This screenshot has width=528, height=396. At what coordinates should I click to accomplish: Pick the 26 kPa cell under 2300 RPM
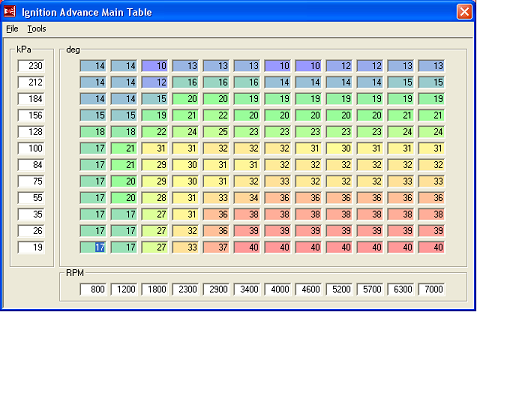pos(186,231)
